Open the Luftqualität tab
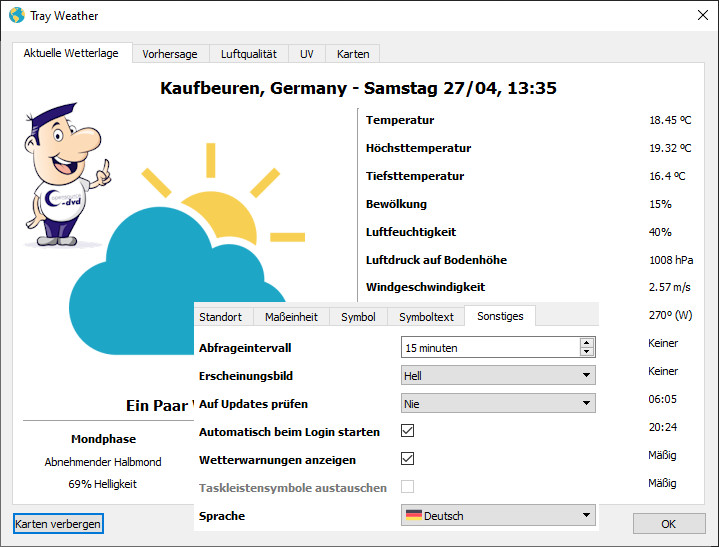This screenshot has height=547, width=719. (248, 54)
